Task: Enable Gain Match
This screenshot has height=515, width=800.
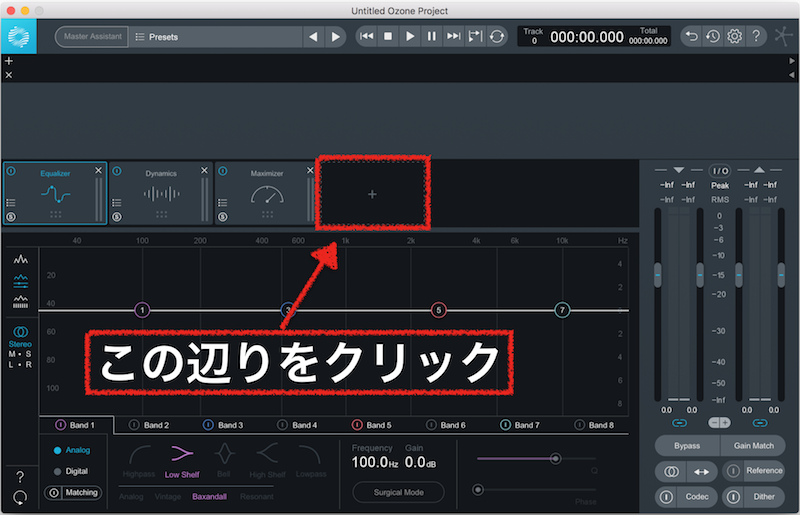Action: (754, 446)
